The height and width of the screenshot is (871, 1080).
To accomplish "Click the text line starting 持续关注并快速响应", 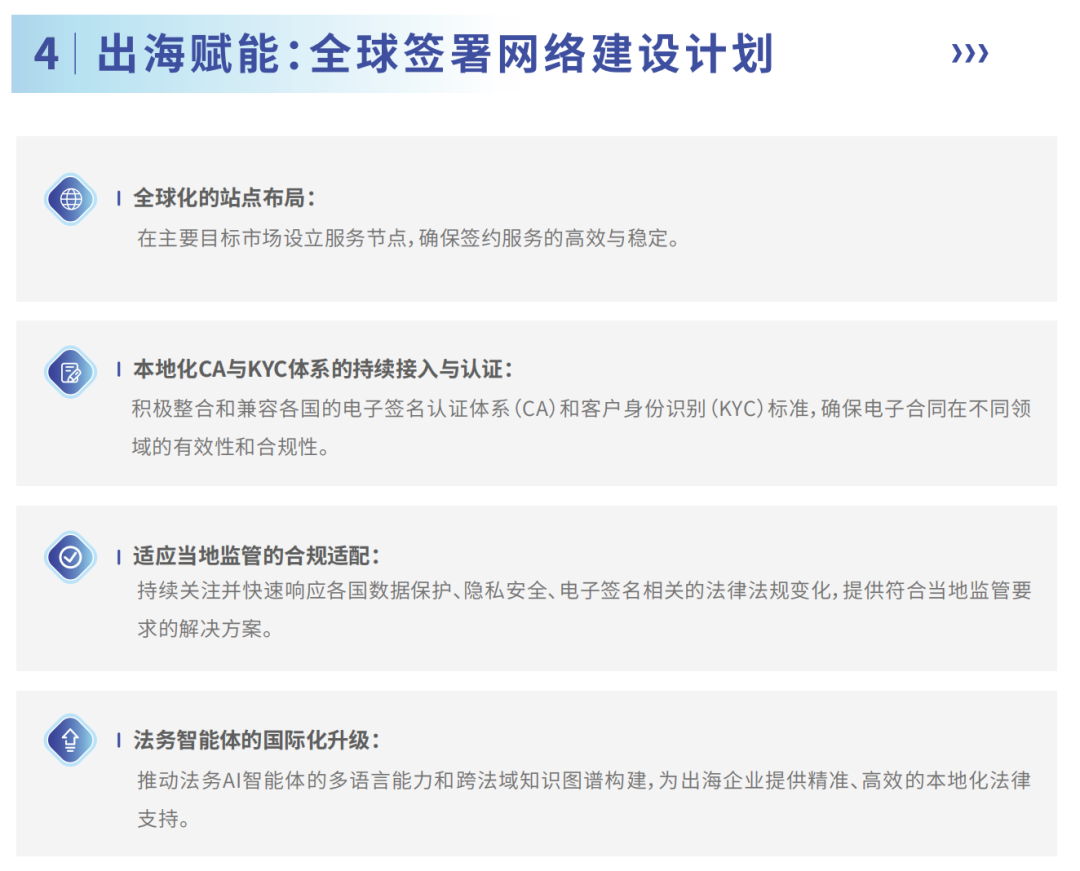I will pyautogui.click(x=583, y=591).
